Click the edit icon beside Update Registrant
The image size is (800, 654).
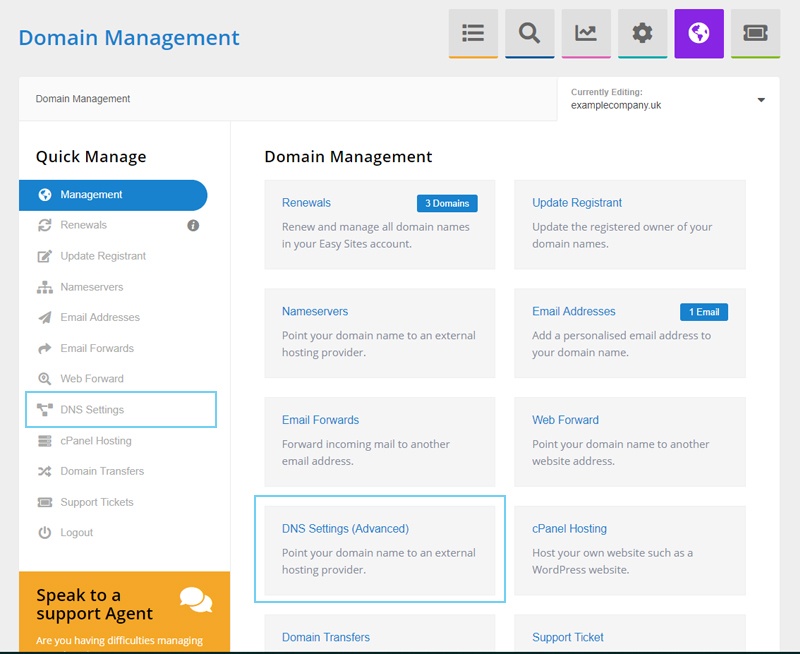click(45, 256)
